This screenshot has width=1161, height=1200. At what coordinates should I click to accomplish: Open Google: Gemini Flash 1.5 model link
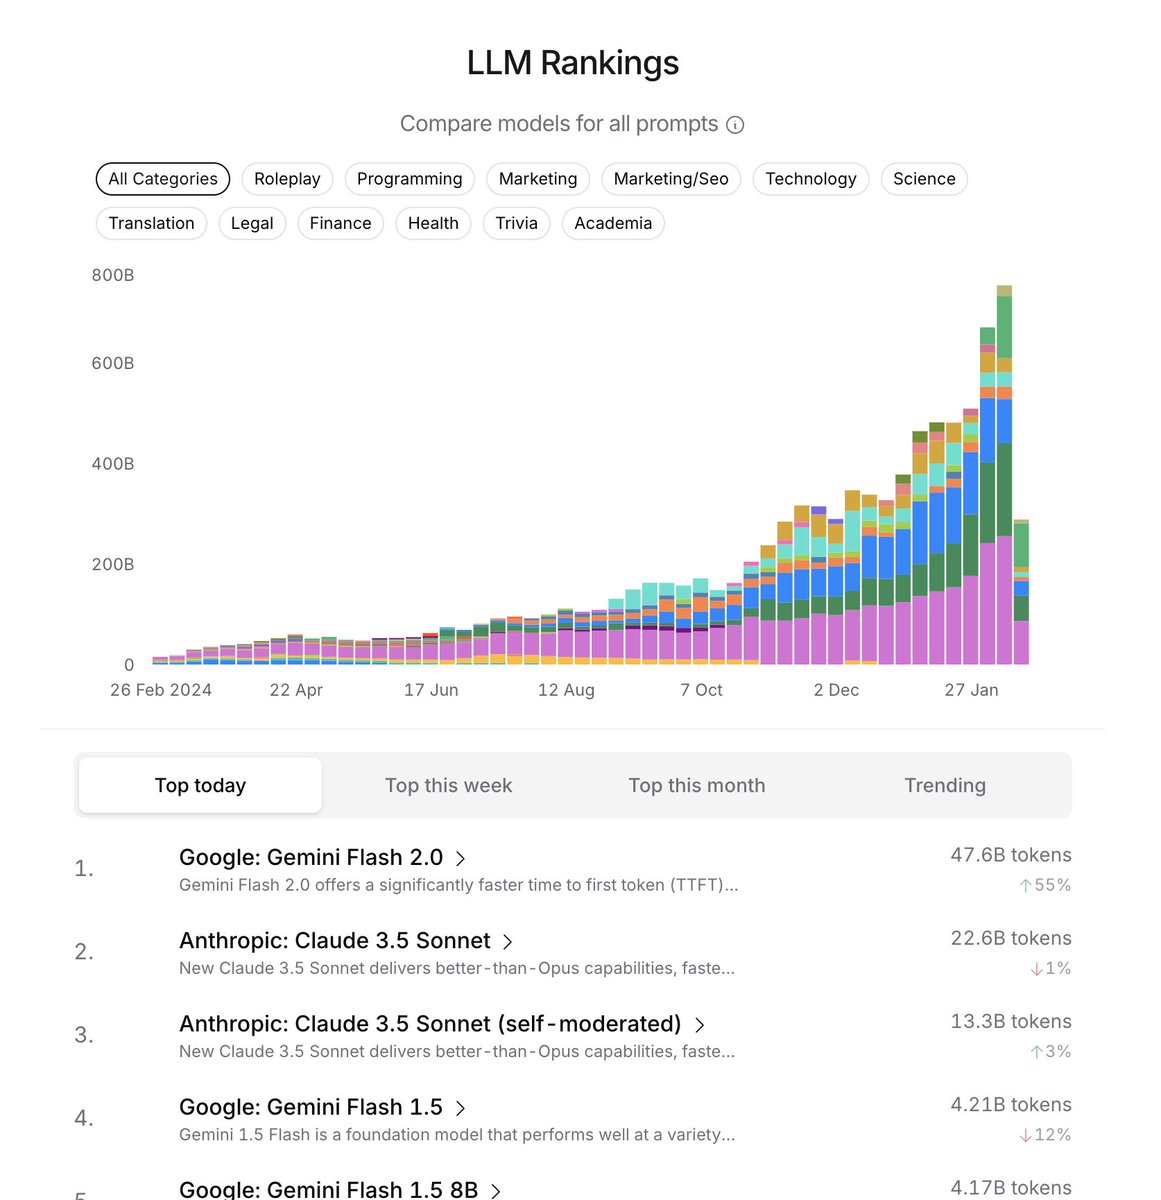click(311, 1107)
